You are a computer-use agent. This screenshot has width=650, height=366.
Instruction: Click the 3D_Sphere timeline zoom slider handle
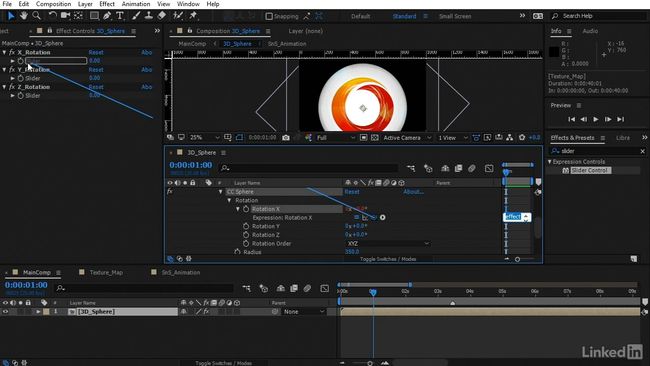[517, 259]
